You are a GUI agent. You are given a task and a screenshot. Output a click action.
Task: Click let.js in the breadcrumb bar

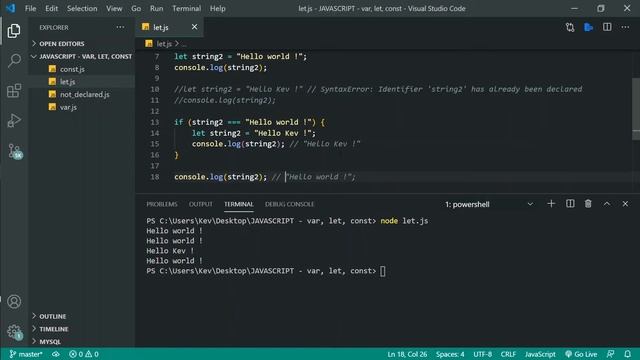point(164,44)
